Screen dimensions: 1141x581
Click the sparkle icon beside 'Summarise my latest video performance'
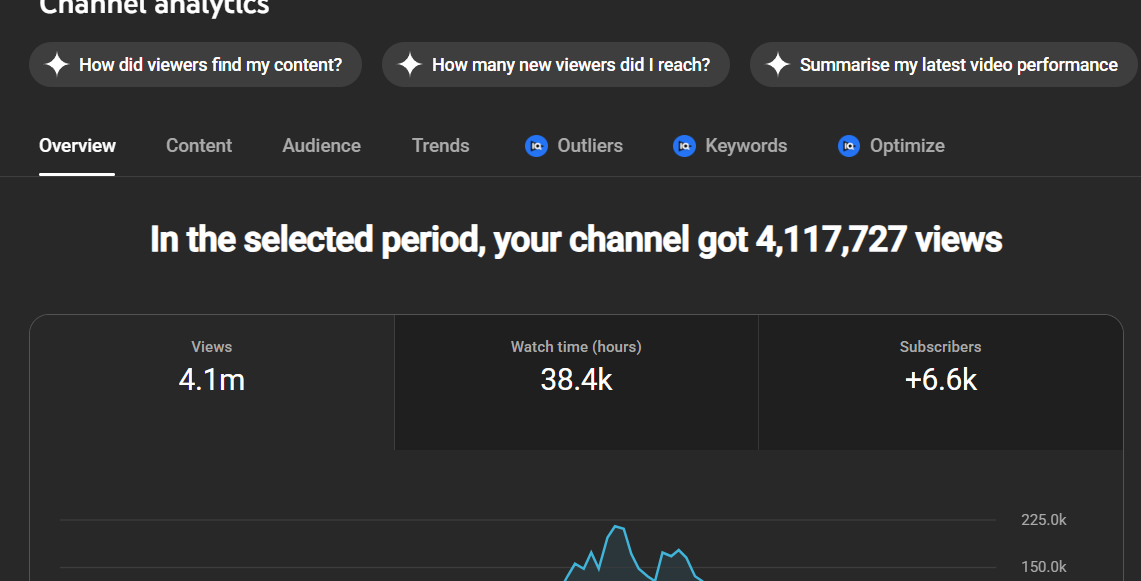point(778,65)
